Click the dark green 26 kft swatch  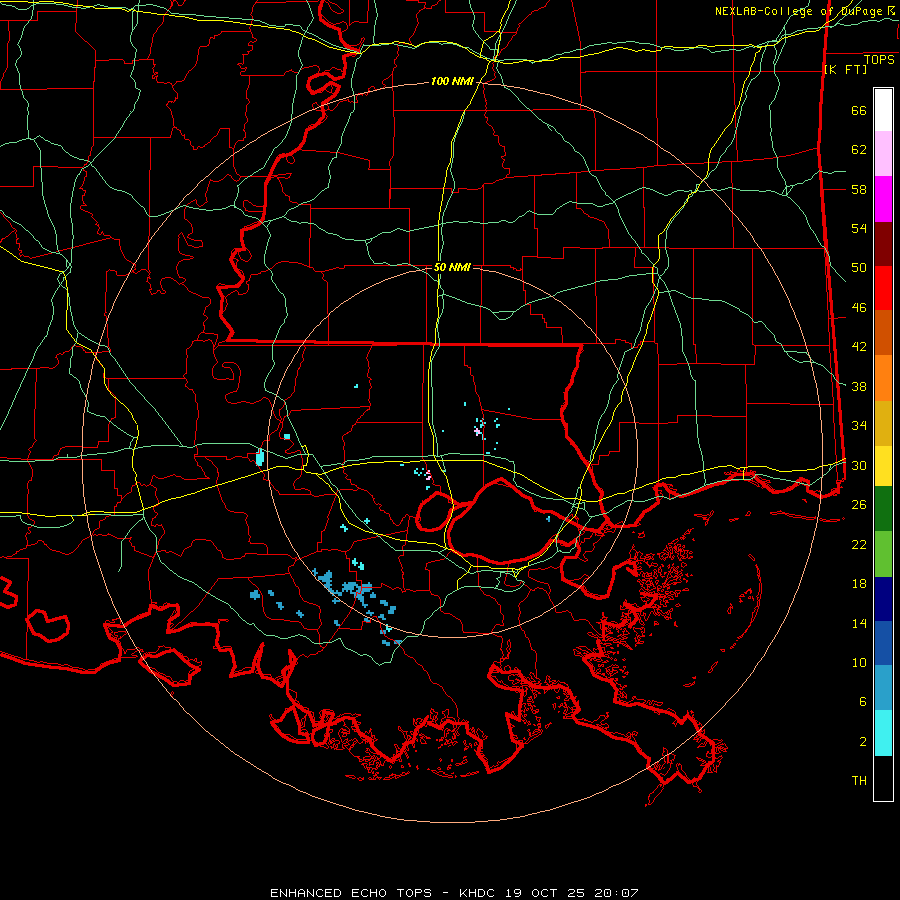tap(883, 509)
